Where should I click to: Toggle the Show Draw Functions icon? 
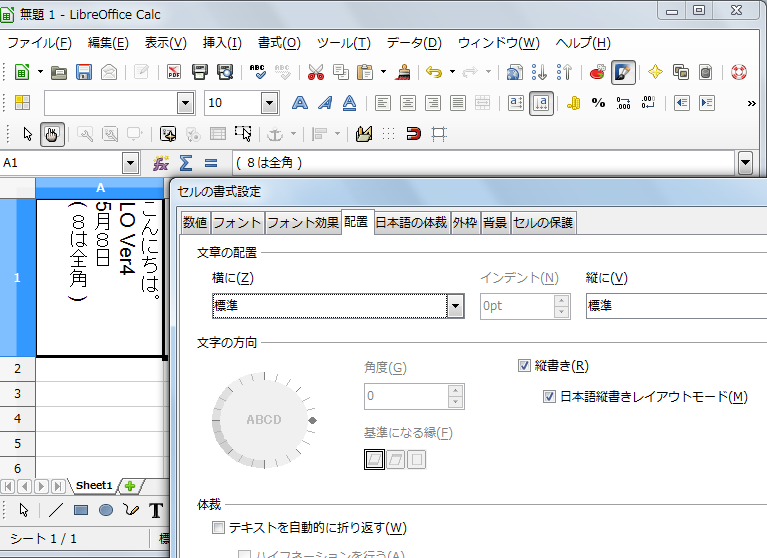[623, 73]
